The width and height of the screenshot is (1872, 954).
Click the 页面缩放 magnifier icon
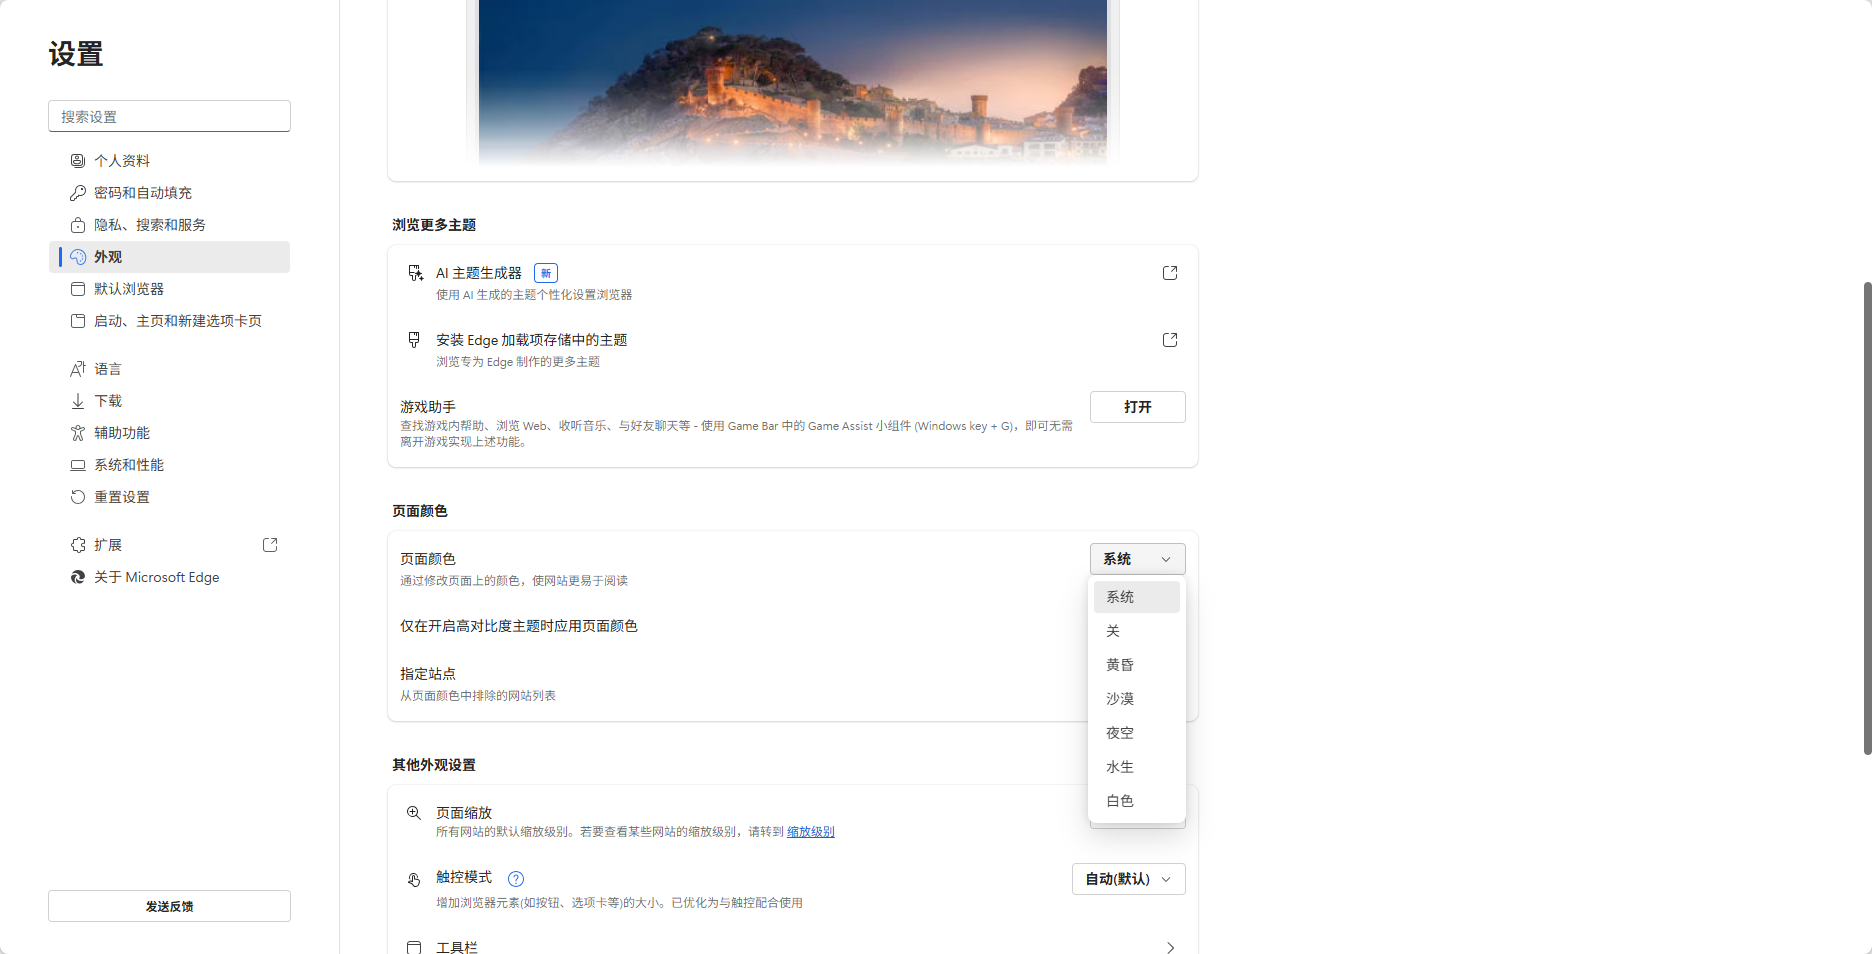click(413, 813)
